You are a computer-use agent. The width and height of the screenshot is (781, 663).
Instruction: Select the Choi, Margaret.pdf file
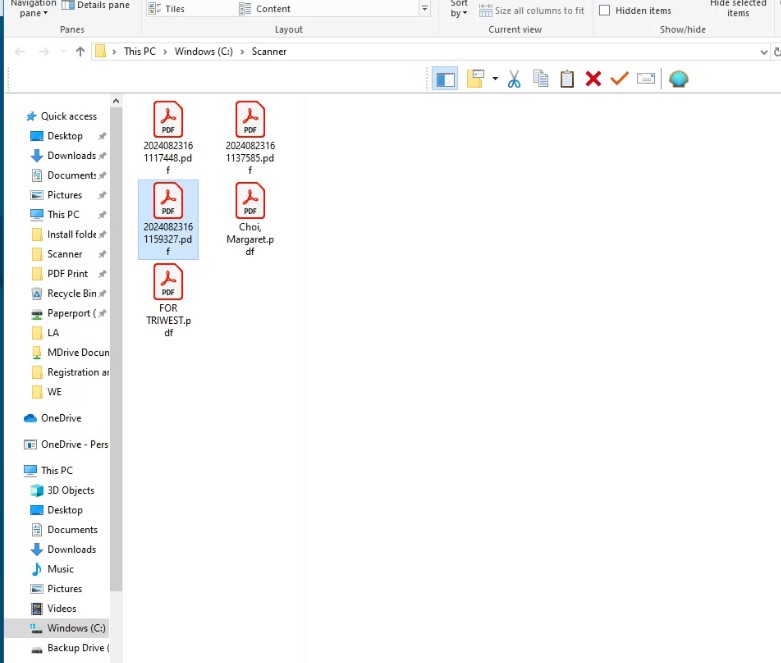250,219
